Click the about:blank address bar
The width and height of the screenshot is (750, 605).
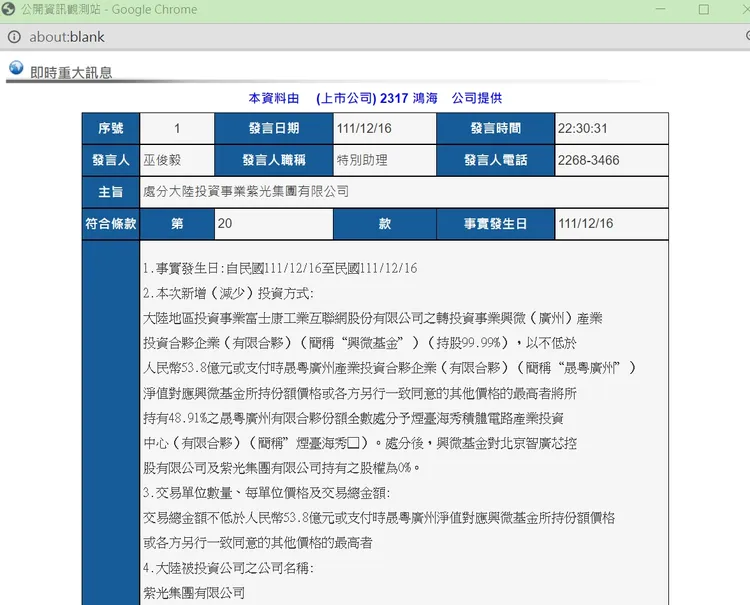click(x=66, y=37)
